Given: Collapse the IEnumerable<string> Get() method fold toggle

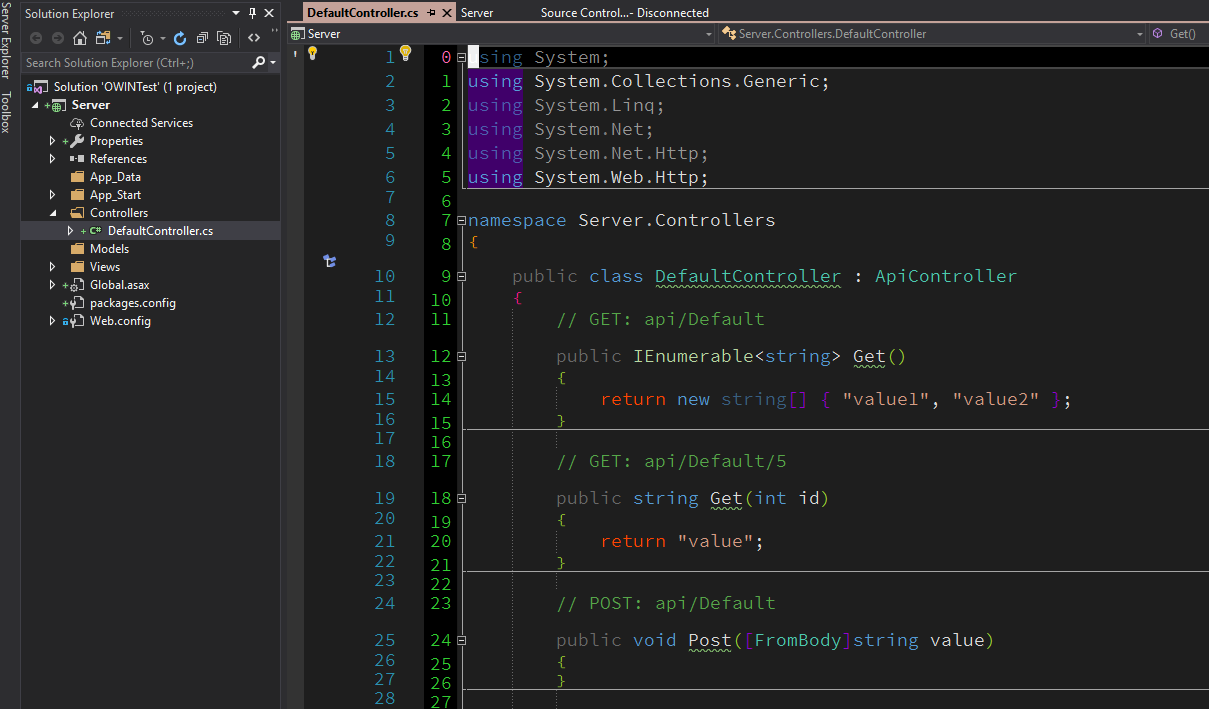Looking at the screenshot, I should (461, 356).
